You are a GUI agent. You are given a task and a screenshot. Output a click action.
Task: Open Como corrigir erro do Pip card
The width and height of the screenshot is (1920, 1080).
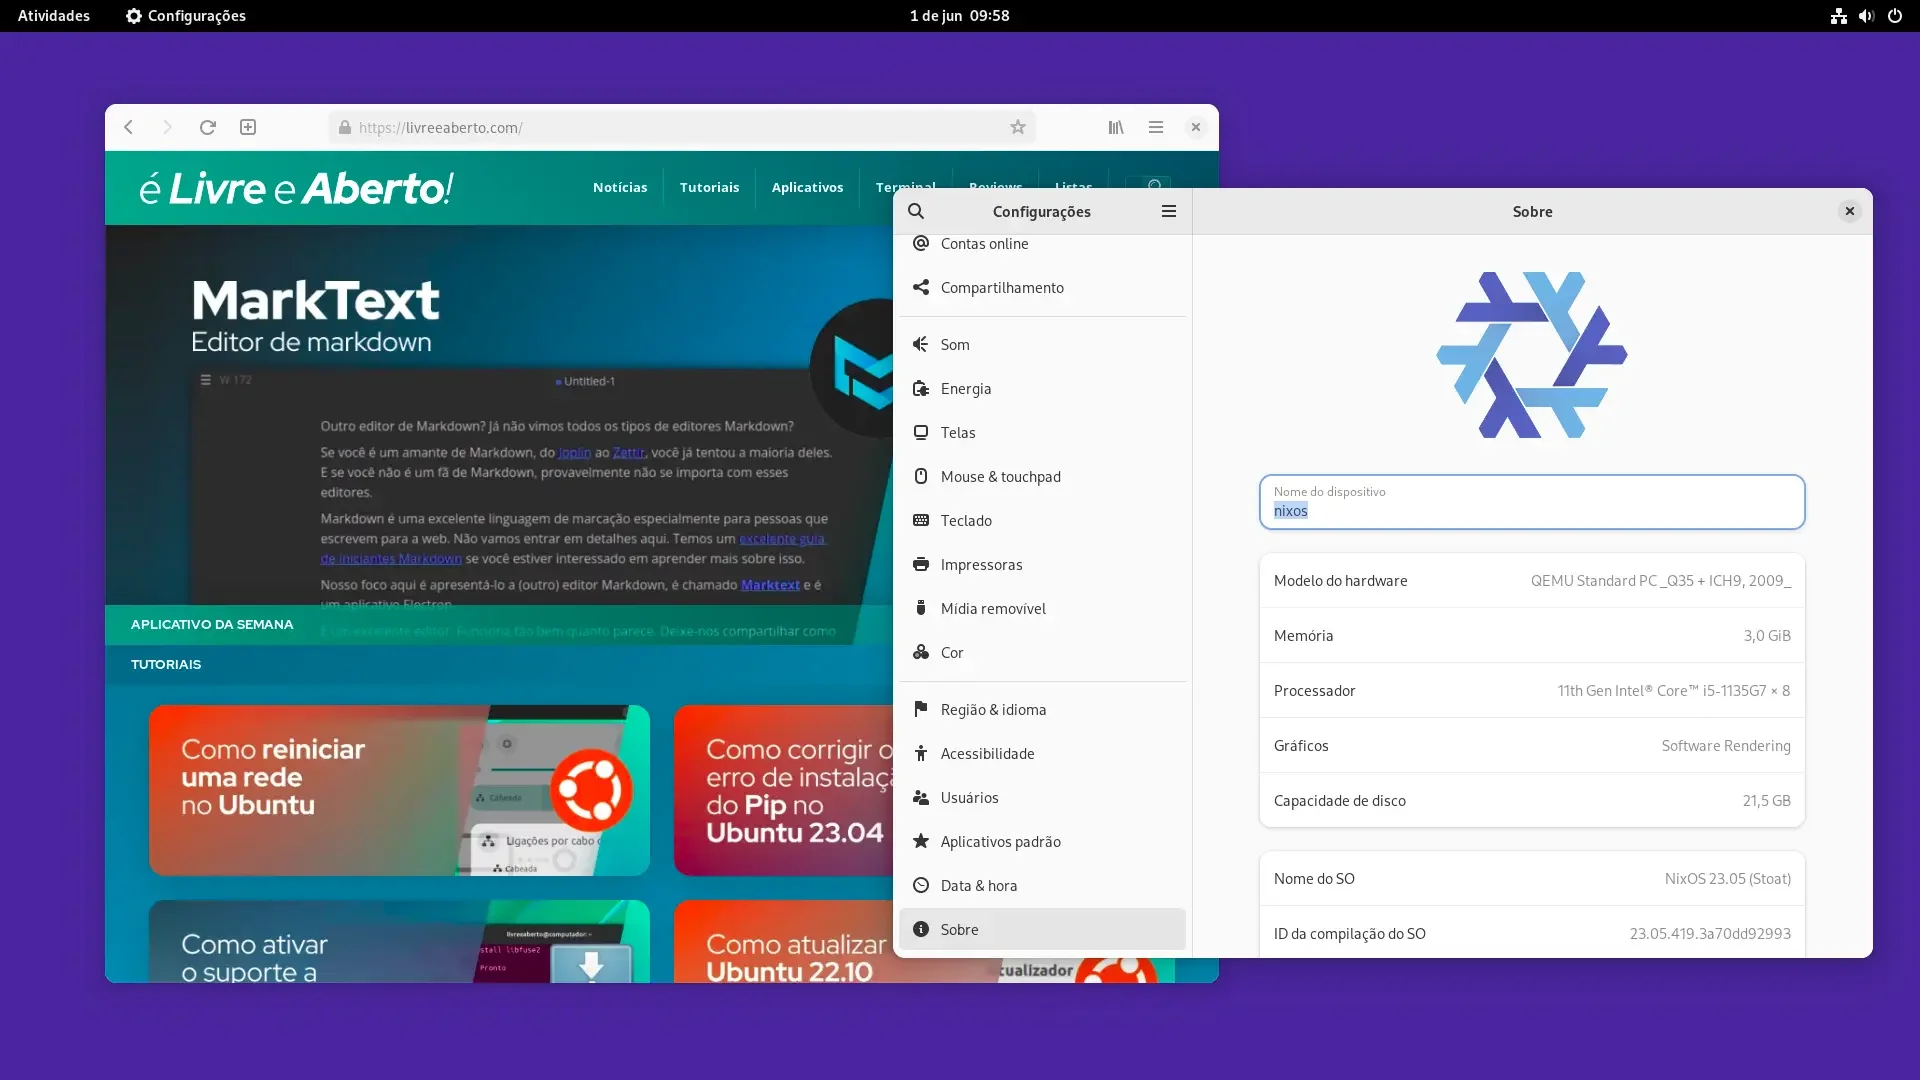point(783,790)
